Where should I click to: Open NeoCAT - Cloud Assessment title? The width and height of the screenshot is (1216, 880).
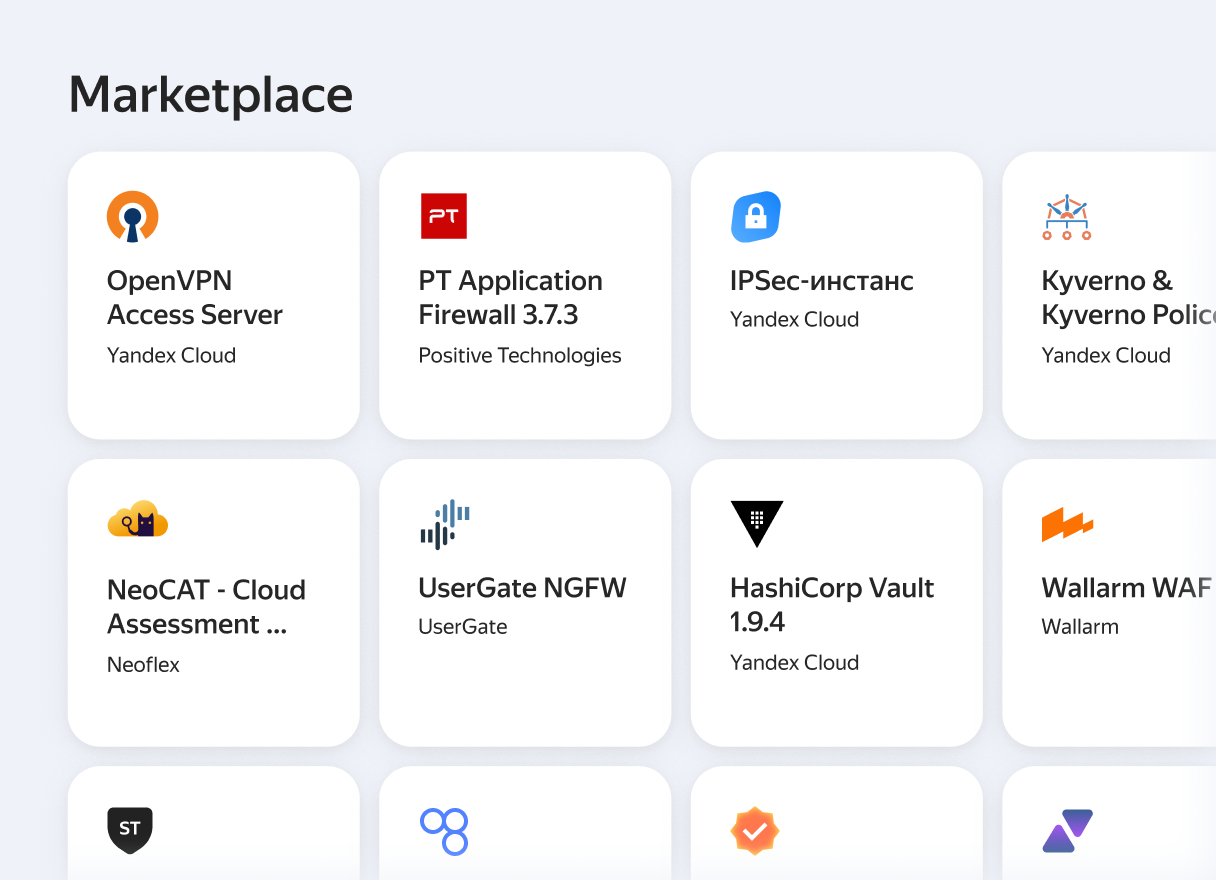206,607
